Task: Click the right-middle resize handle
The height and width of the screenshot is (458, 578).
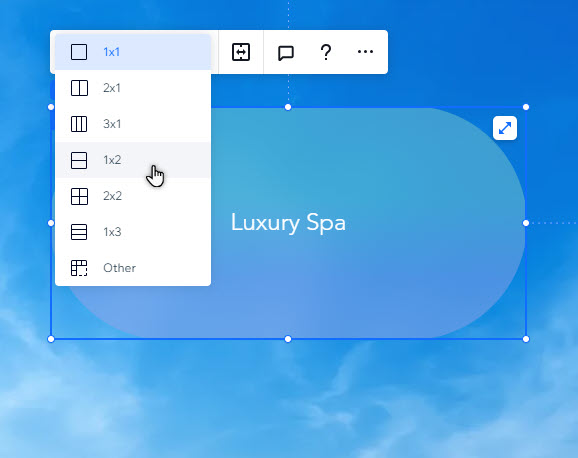Action: click(526, 223)
